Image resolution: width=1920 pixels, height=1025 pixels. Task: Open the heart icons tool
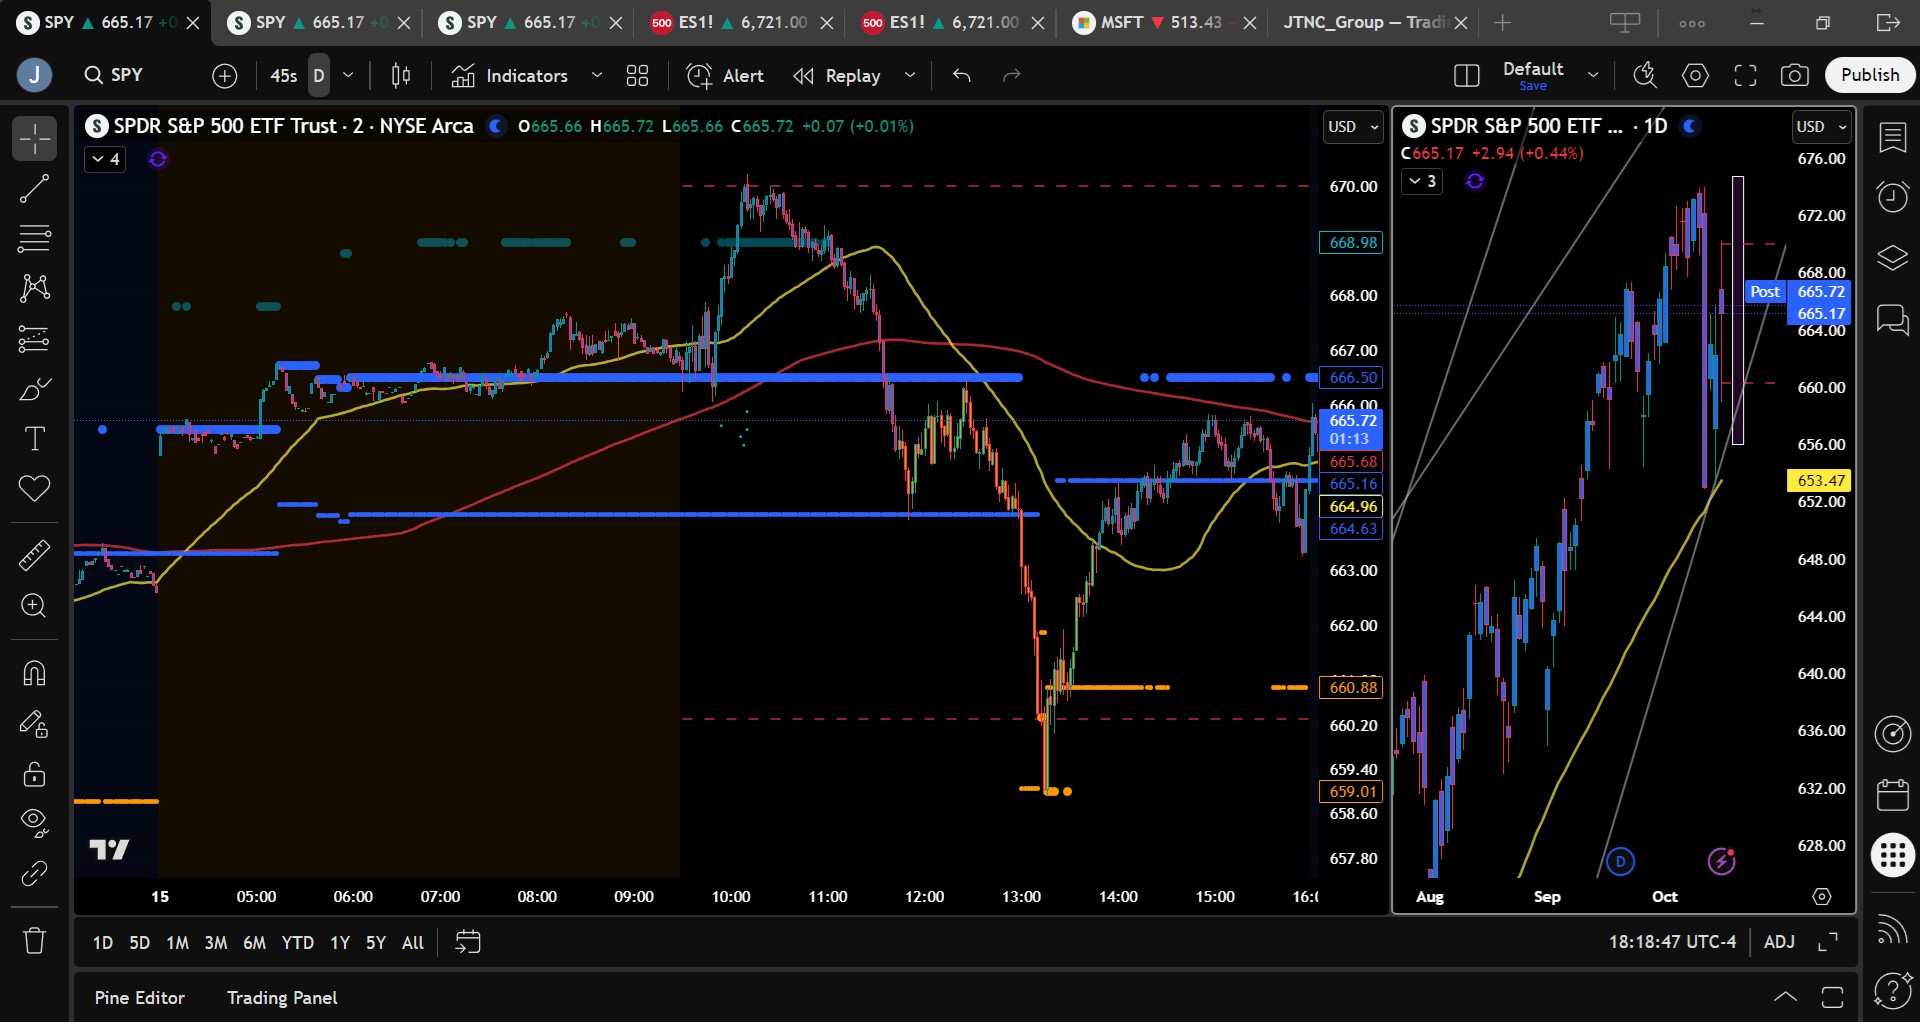(x=34, y=489)
